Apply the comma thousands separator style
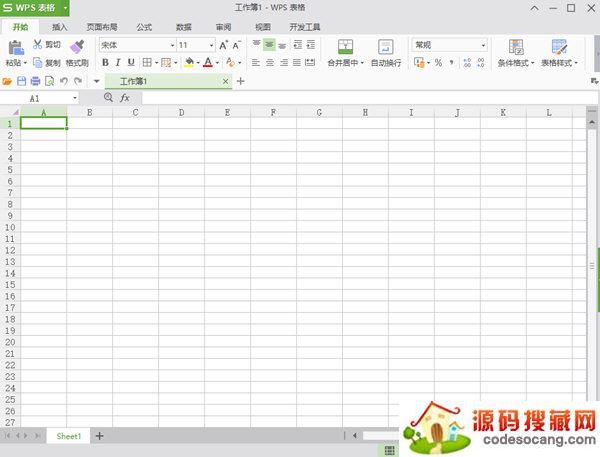The height and width of the screenshot is (457, 600). point(452,62)
